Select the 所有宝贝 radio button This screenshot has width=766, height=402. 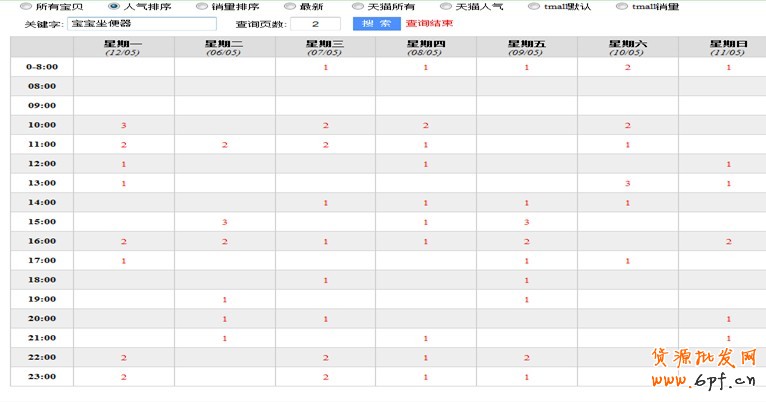[26, 7]
